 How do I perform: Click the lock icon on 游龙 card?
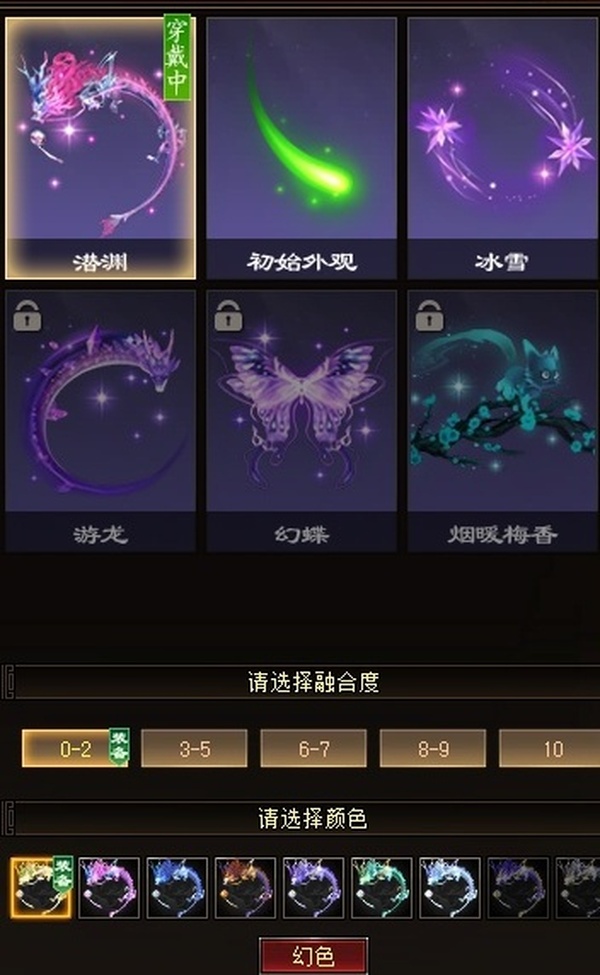pyautogui.click(x=27, y=315)
